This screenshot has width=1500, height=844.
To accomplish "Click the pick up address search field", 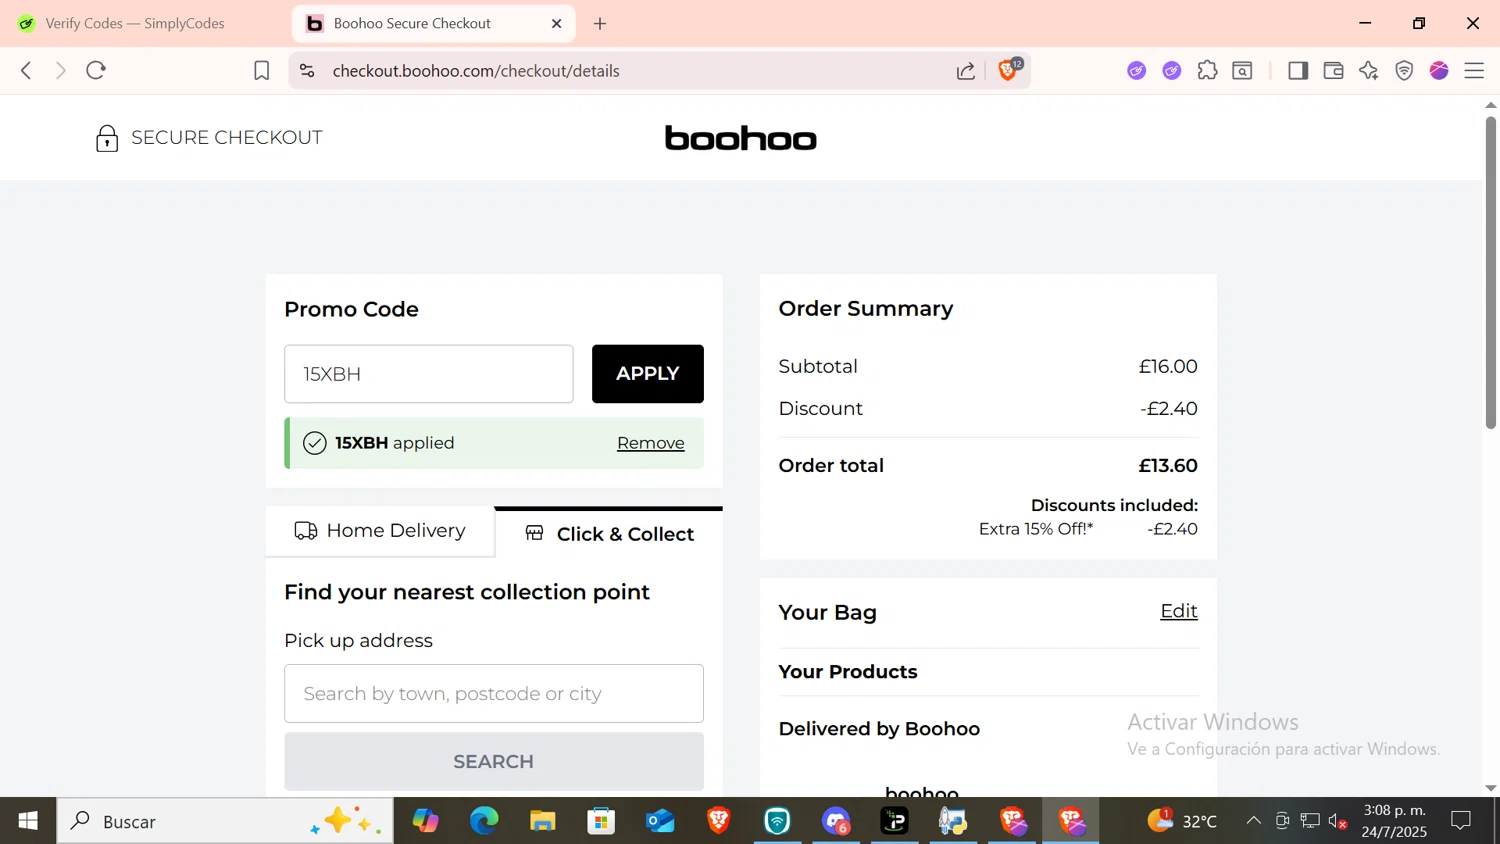I will pyautogui.click(x=494, y=694).
